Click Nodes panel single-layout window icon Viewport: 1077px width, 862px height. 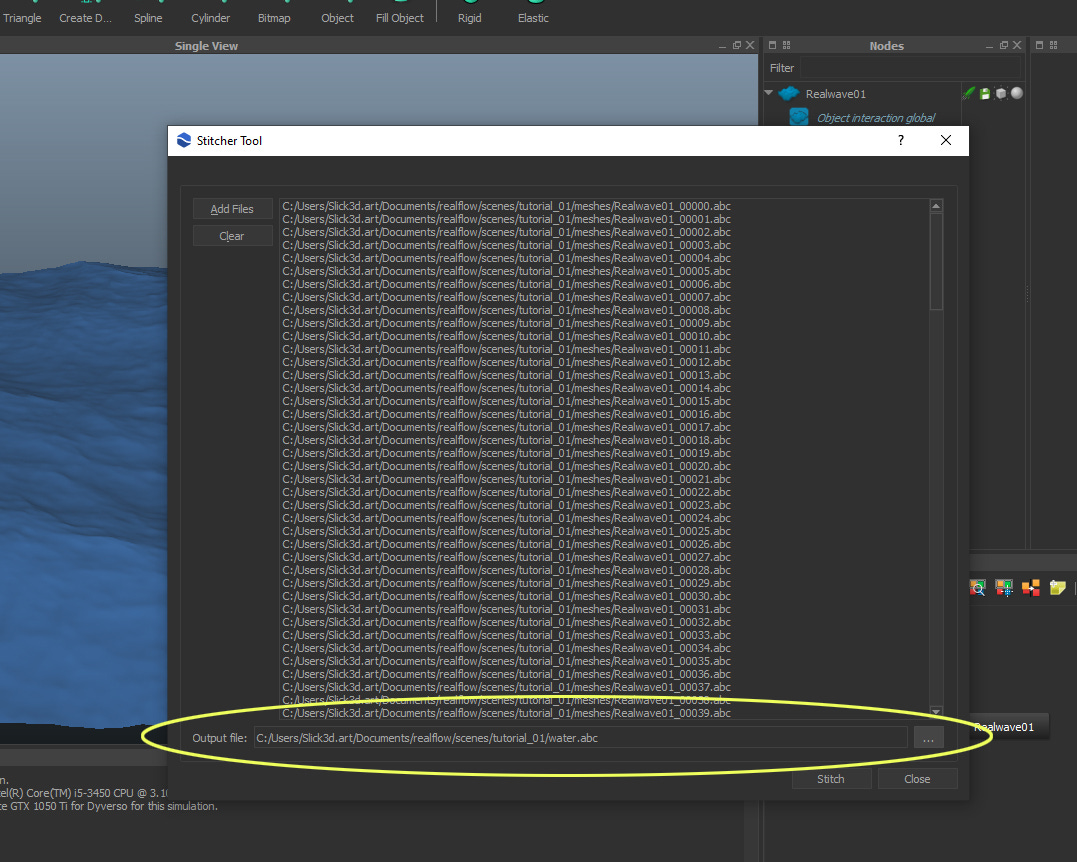[x=772, y=45]
